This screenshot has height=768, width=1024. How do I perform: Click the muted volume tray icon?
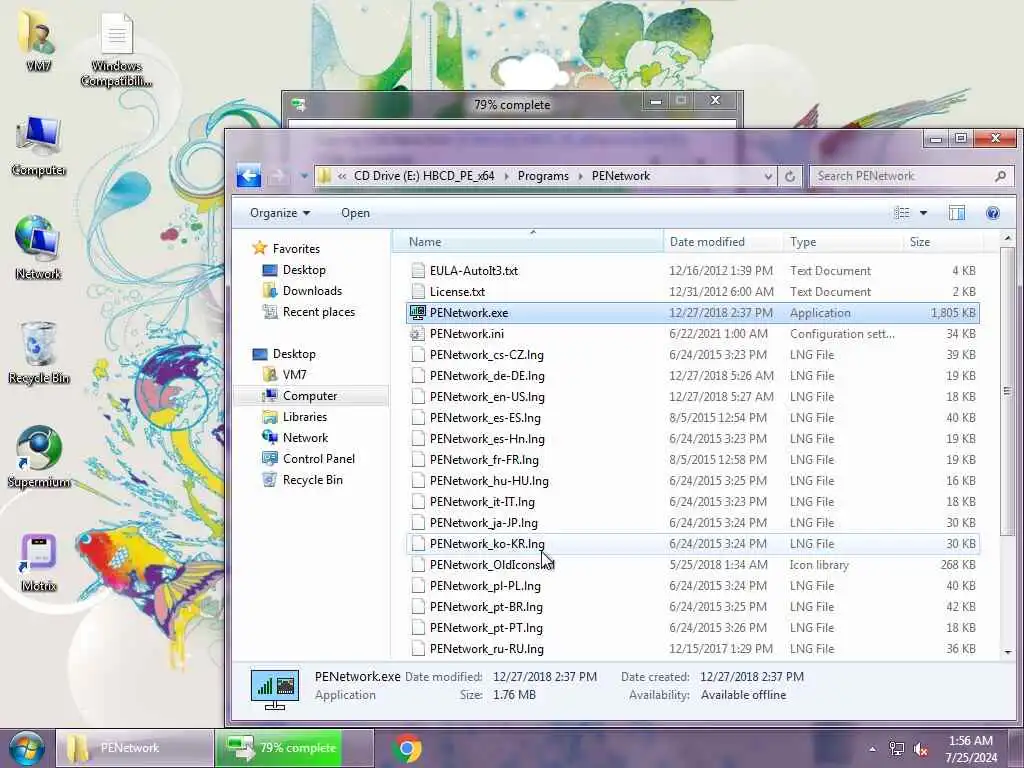click(921, 750)
